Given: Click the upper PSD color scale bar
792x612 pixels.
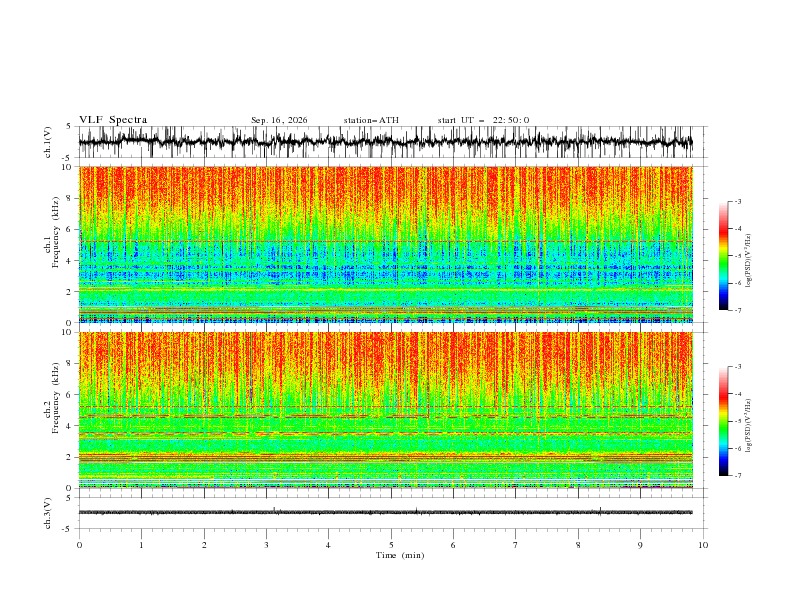Looking at the screenshot, I should [723, 255].
